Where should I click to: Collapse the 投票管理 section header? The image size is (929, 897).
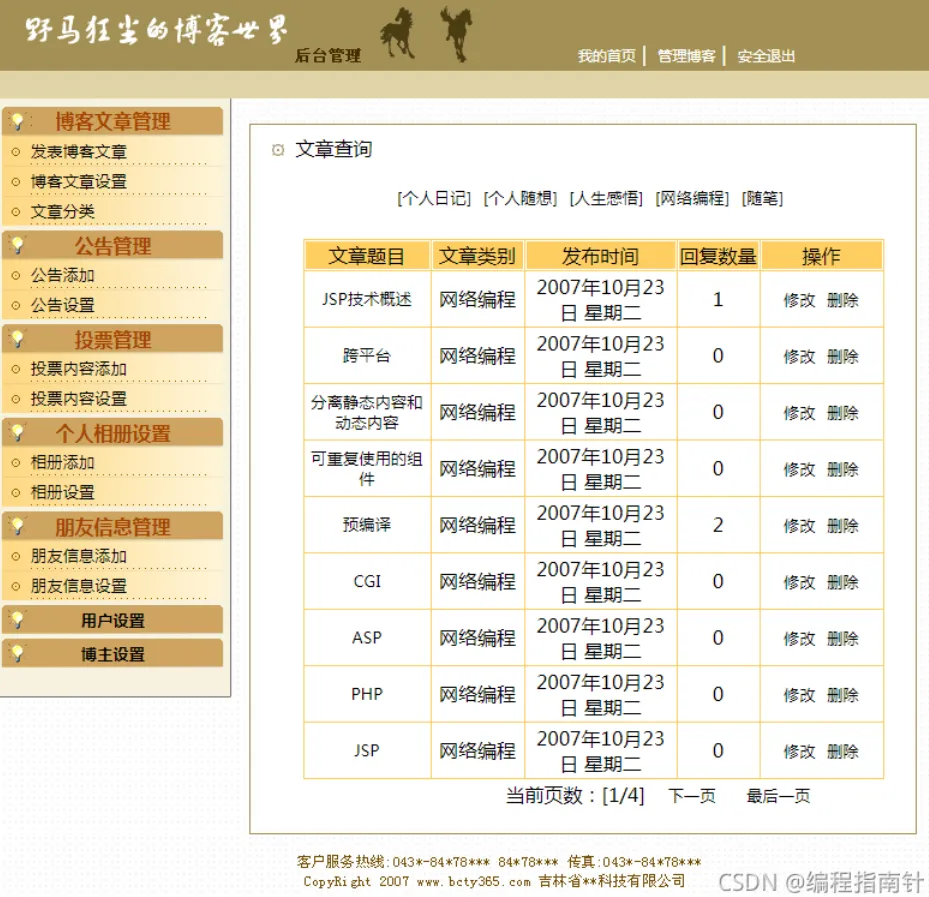point(113,339)
